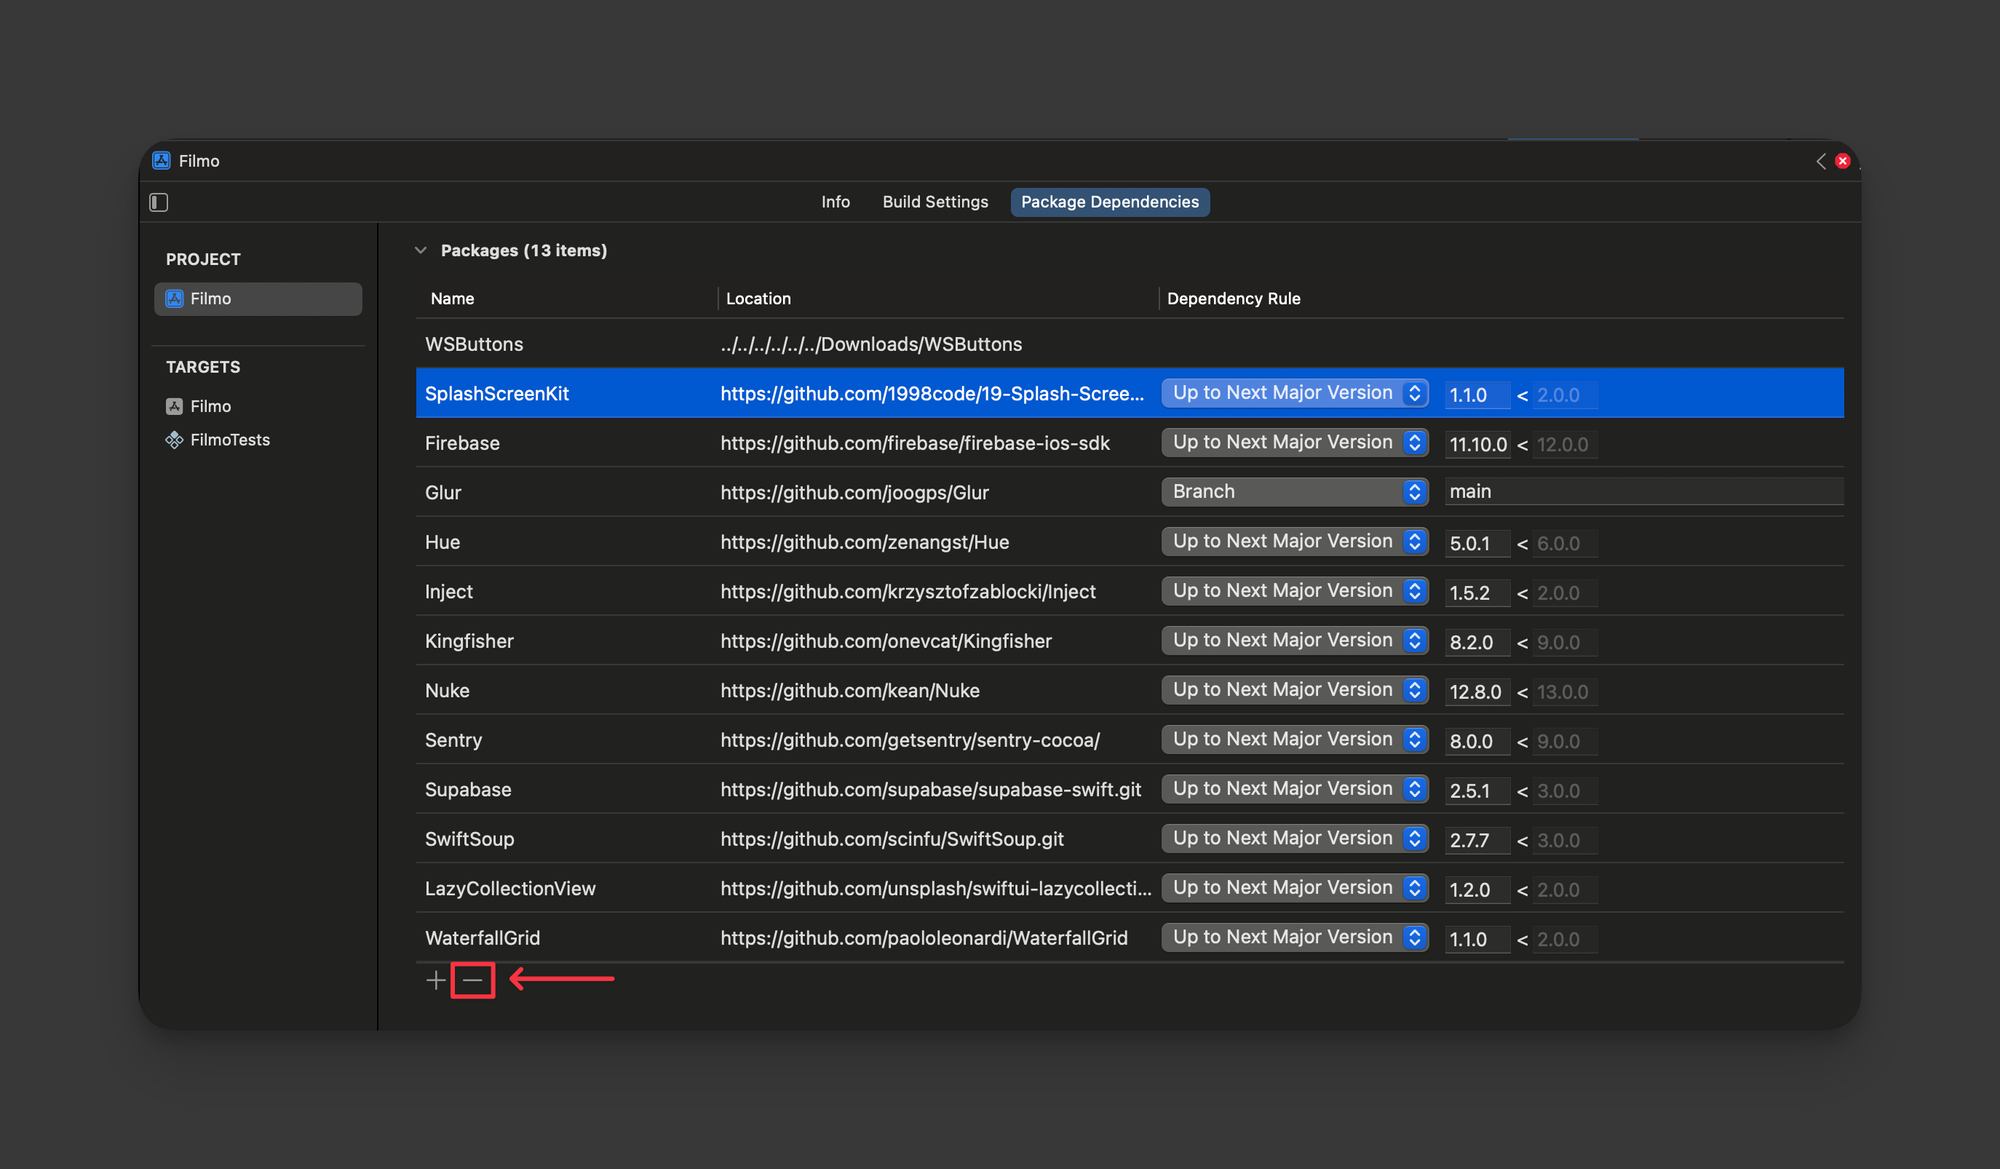
Task: Click the plus add package button
Action: pos(435,980)
